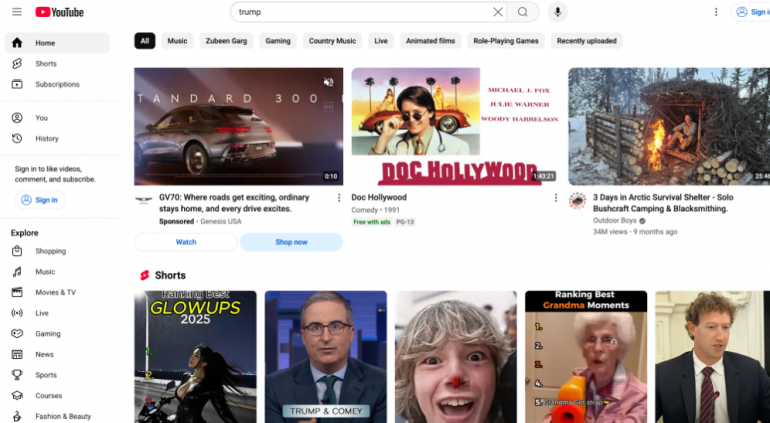
Task: Open Music under Explore
Action: tap(57, 272)
